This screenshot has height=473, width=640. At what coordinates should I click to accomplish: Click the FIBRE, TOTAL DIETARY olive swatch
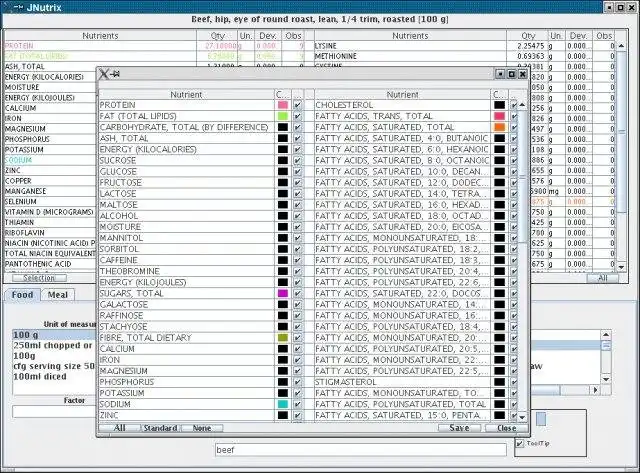[x=282, y=338]
